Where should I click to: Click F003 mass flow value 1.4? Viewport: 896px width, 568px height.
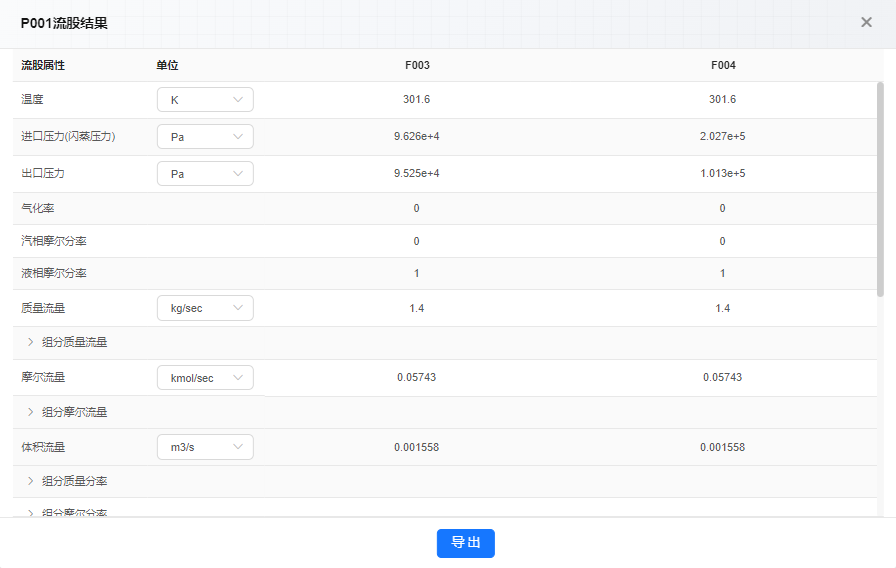coord(417,309)
